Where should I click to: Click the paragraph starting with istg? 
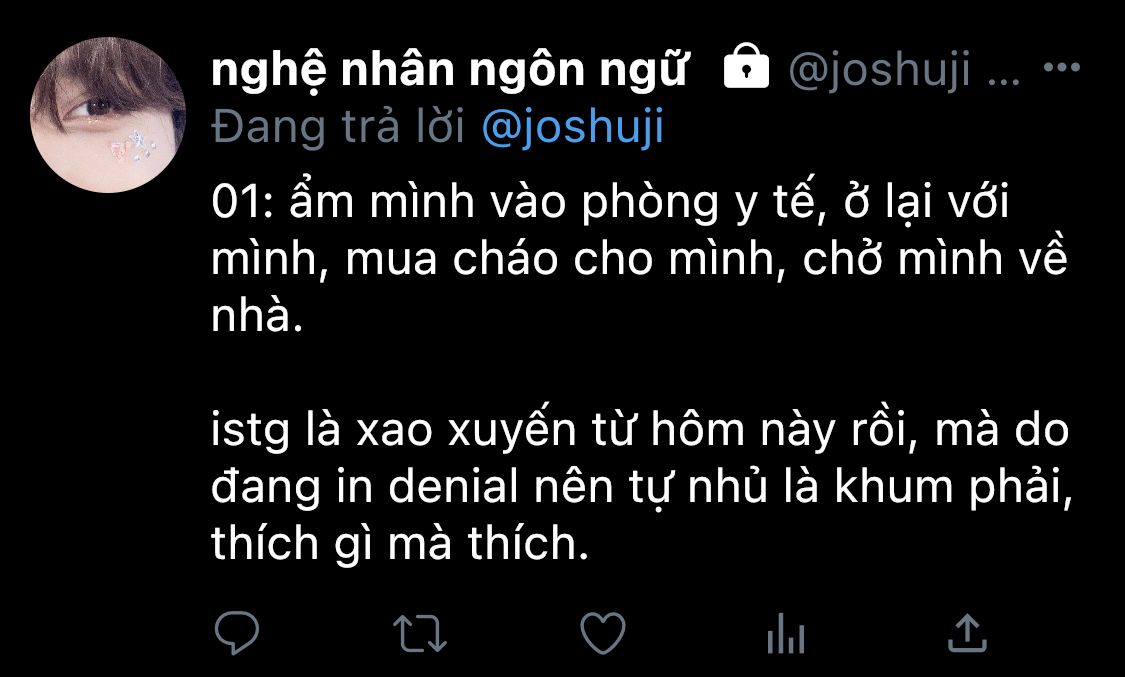tap(641, 486)
